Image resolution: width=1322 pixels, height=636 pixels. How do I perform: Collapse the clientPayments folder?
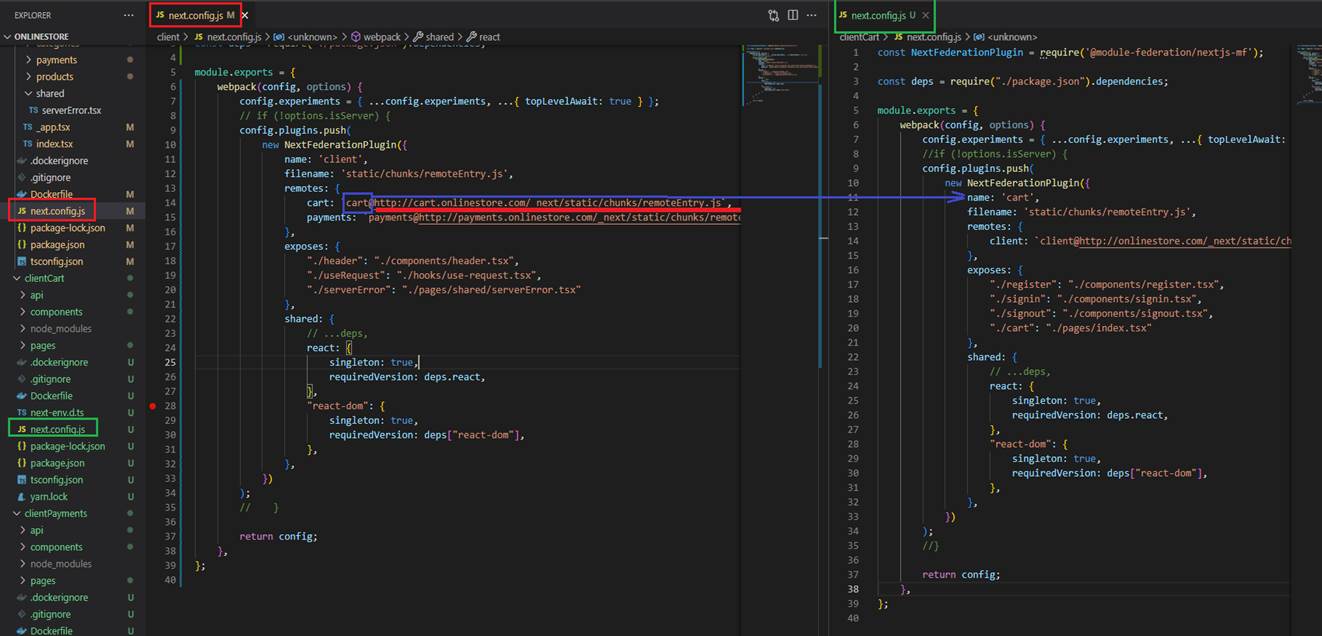coord(55,513)
